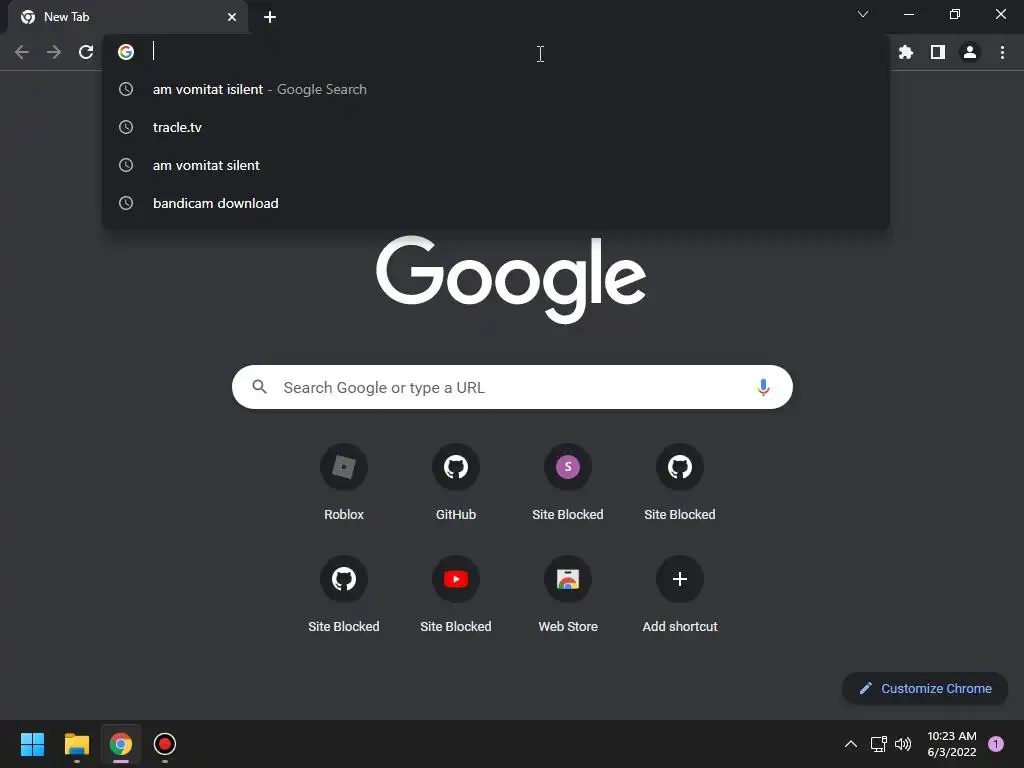Click the clock icon beside 'tracle.tv'
The width and height of the screenshot is (1024, 768).
tap(126, 127)
